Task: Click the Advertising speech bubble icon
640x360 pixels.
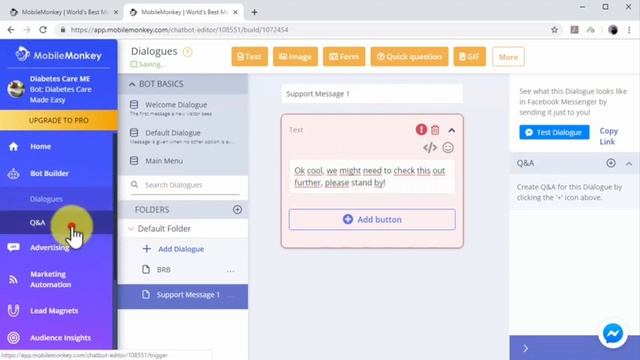Action: pyautogui.click(x=13, y=247)
